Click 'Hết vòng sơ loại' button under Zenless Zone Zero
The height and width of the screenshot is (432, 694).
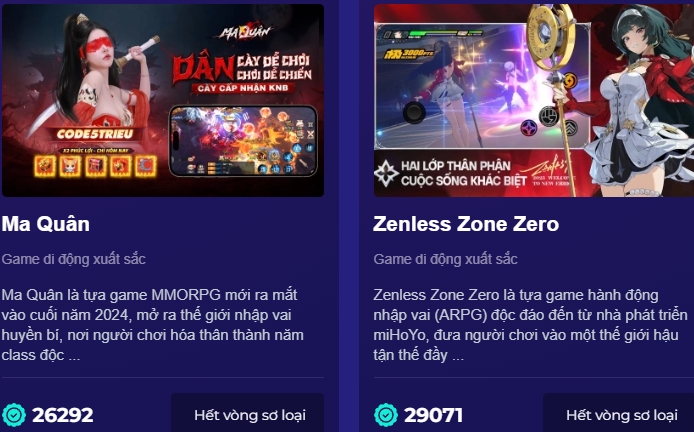620,415
